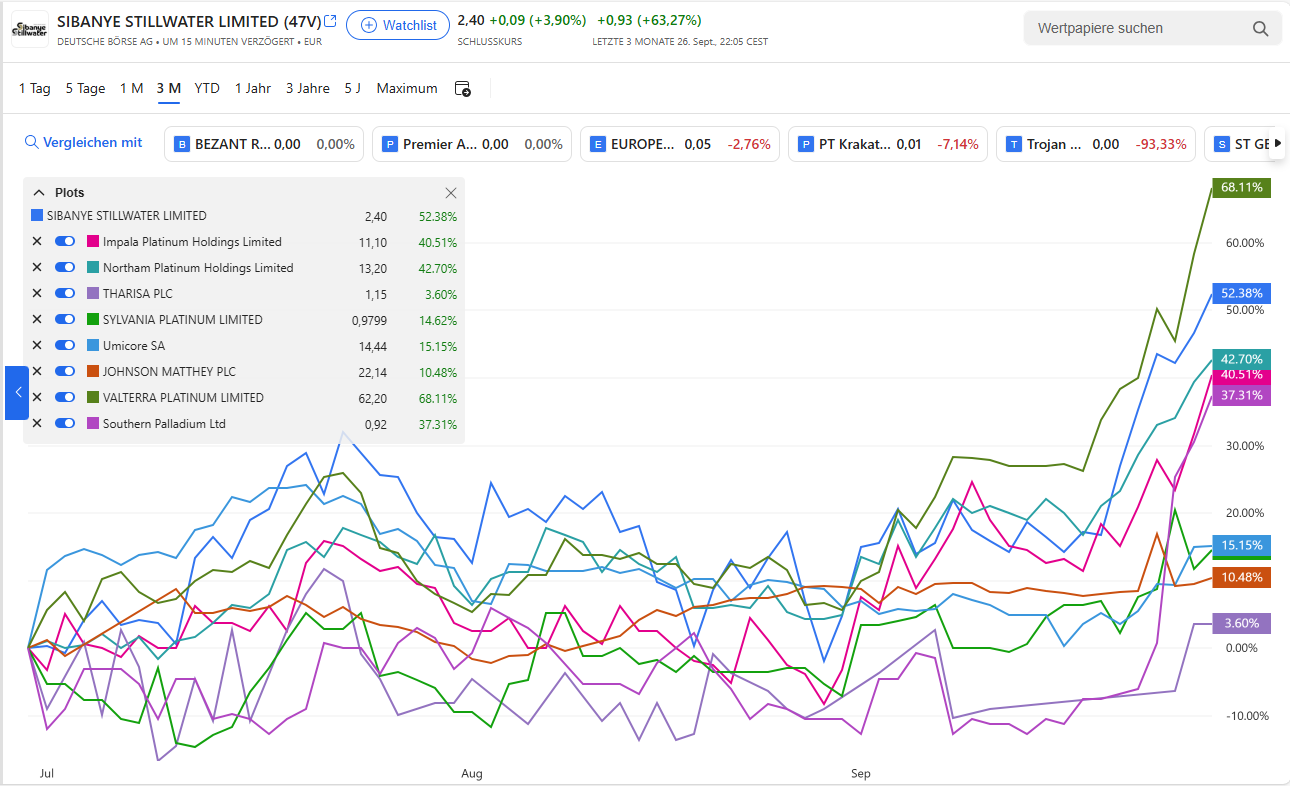Remove Southern Palladium Ltd plot line
This screenshot has height=786, width=1290.
click(x=37, y=423)
